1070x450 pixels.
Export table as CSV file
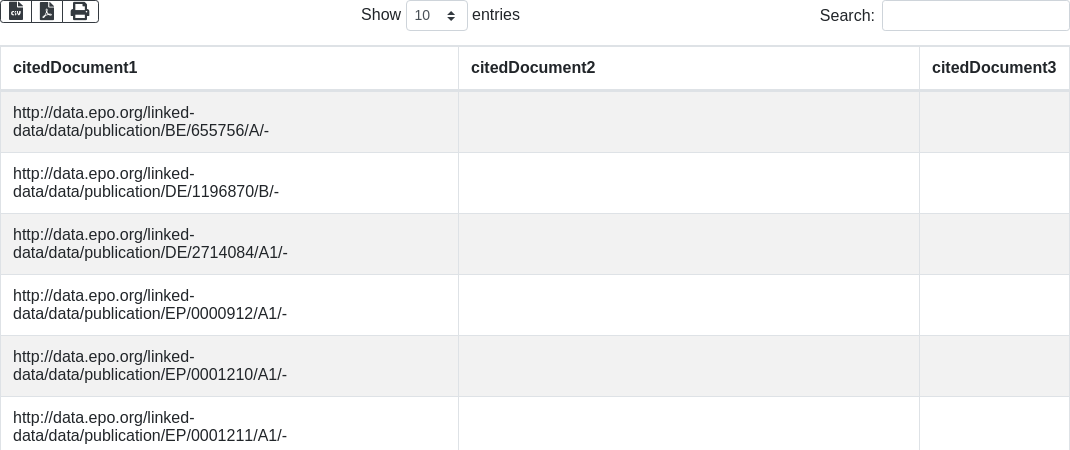(x=16, y=11)
